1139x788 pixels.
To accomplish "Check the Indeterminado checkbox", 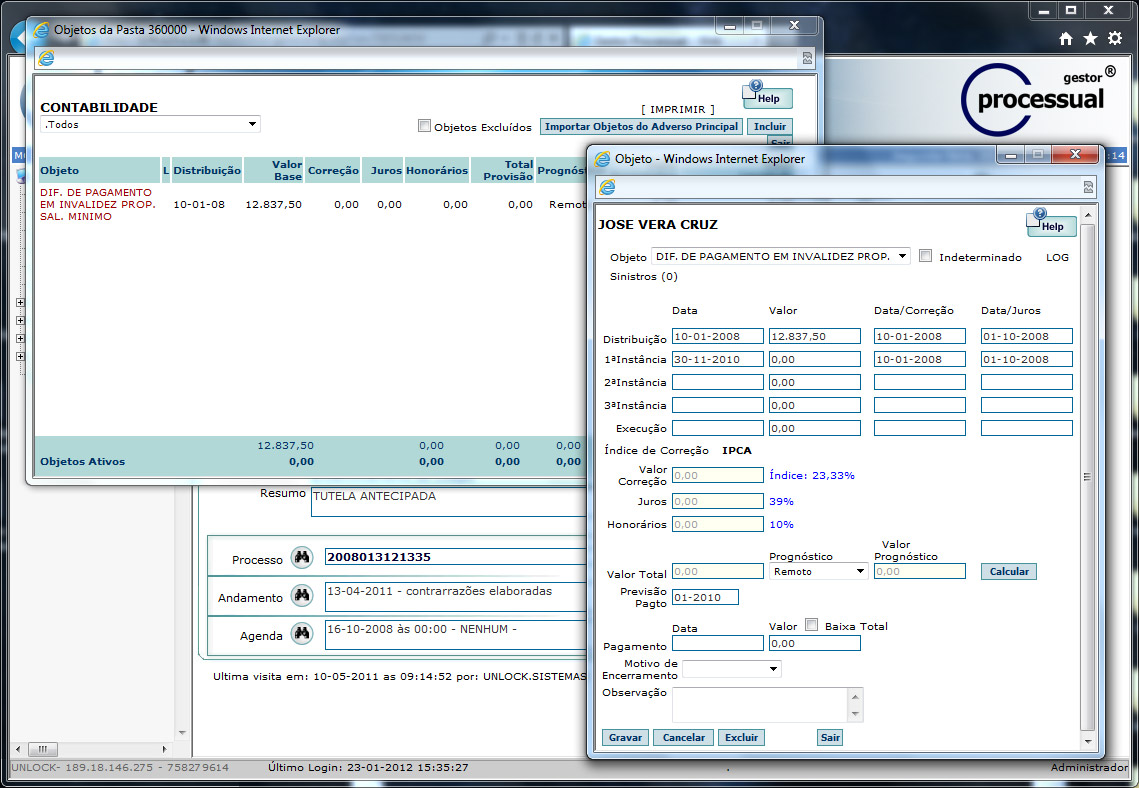I will [x=925, y=256].
